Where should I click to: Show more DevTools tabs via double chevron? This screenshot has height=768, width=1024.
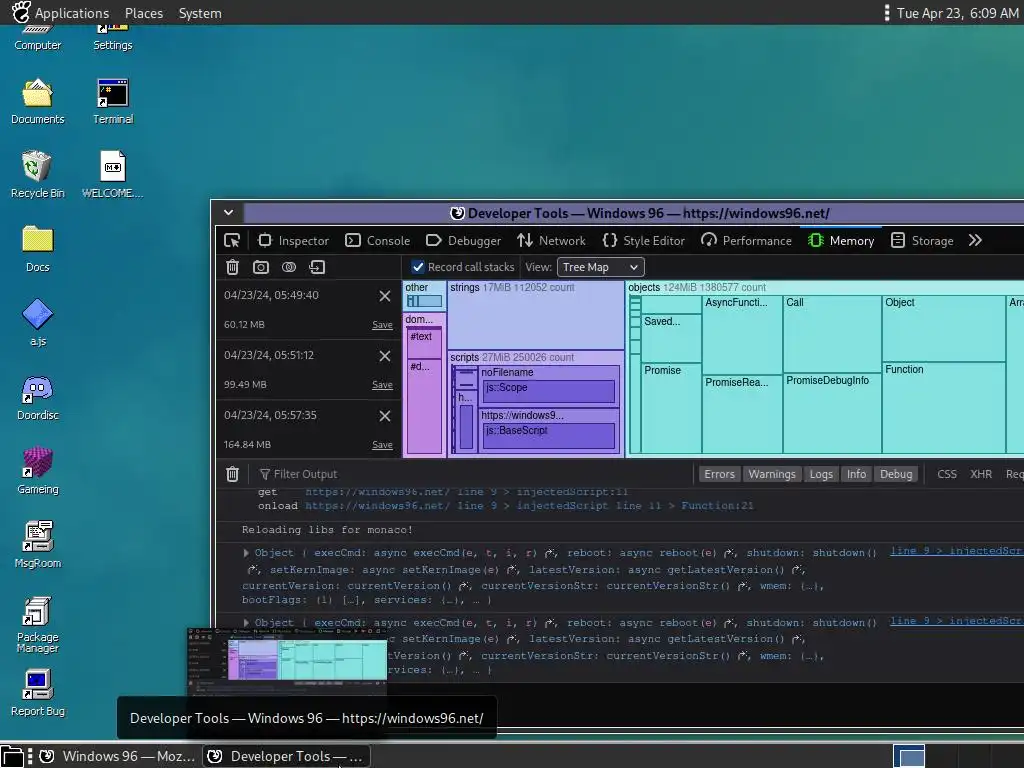coord(975,240)
